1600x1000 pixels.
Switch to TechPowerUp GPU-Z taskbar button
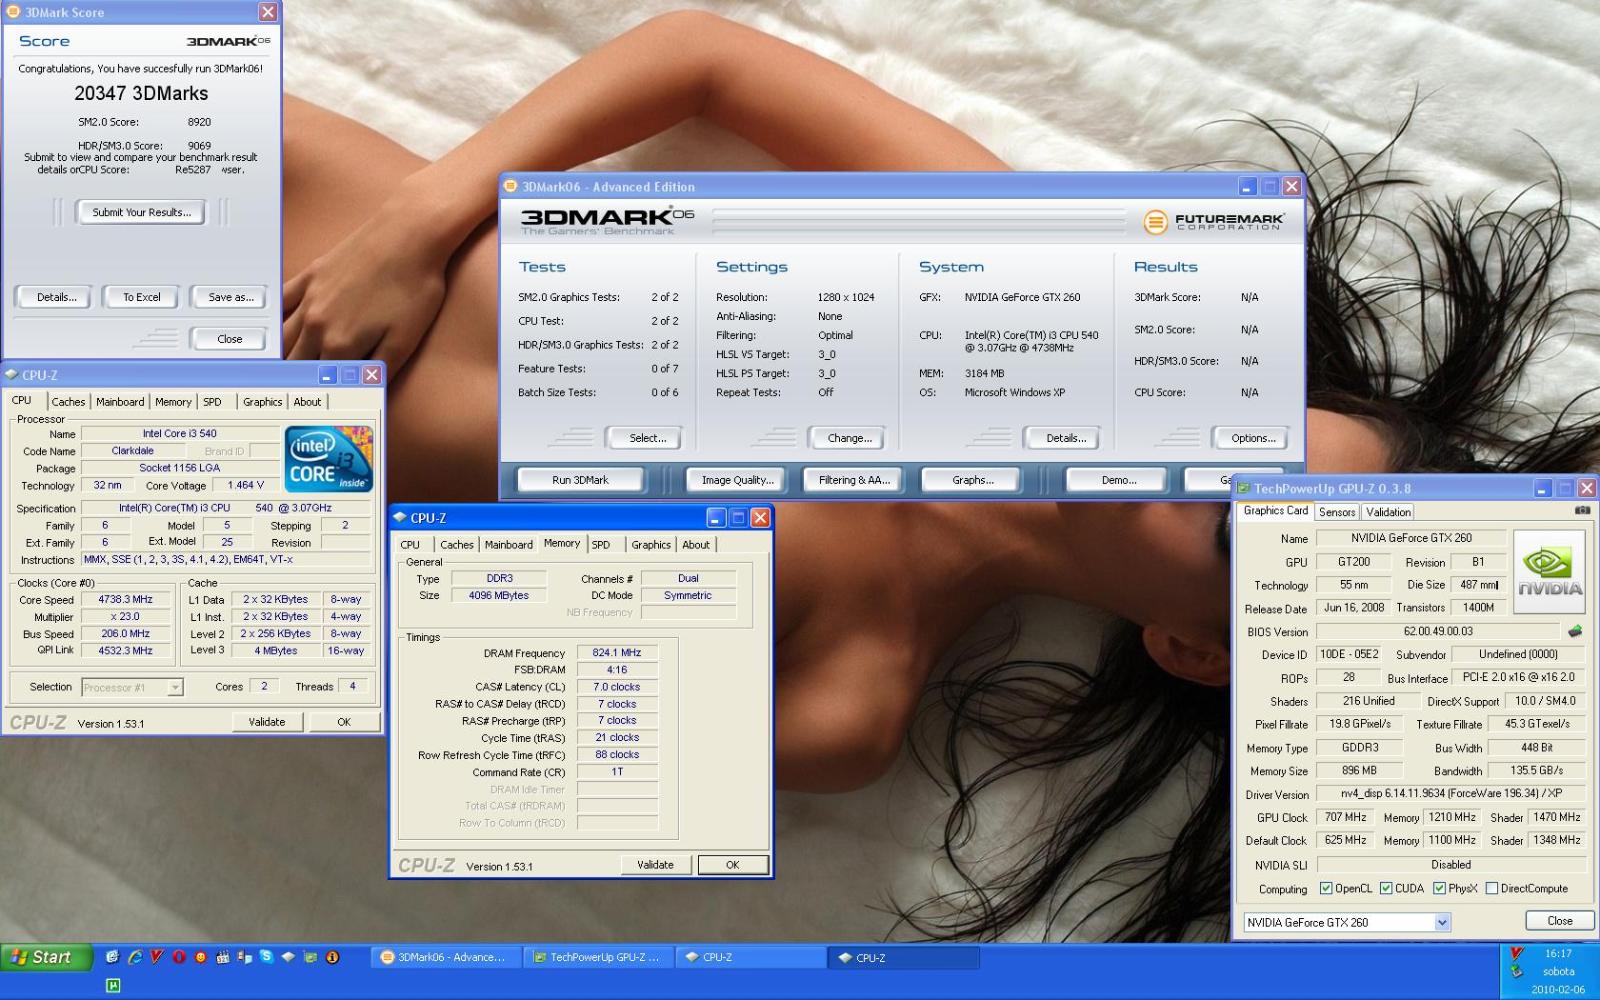tap(596, 957)
